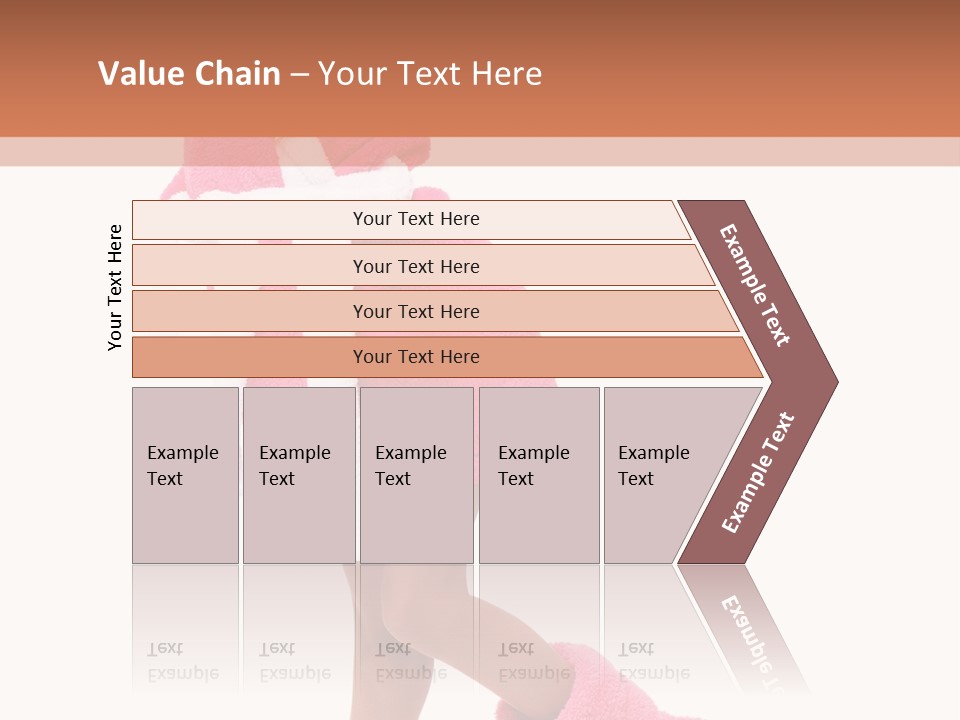Select the middle third "Example Text" box

point(416,474)
